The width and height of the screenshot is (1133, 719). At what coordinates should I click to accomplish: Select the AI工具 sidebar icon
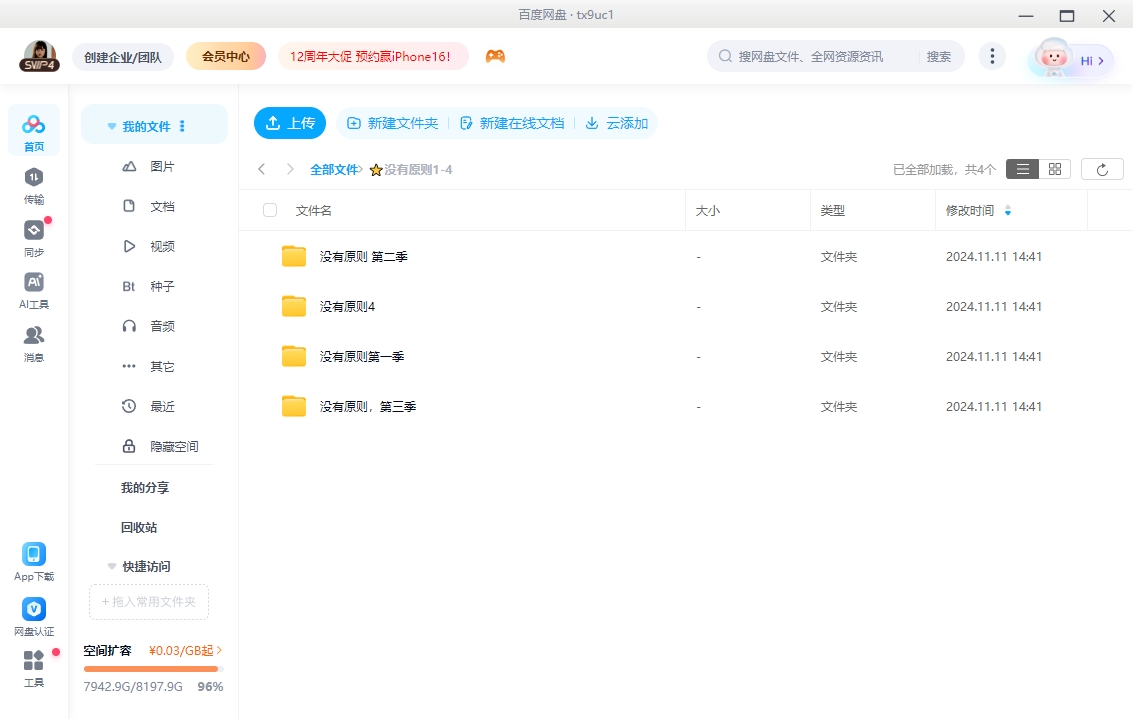(x=33, y=287)
